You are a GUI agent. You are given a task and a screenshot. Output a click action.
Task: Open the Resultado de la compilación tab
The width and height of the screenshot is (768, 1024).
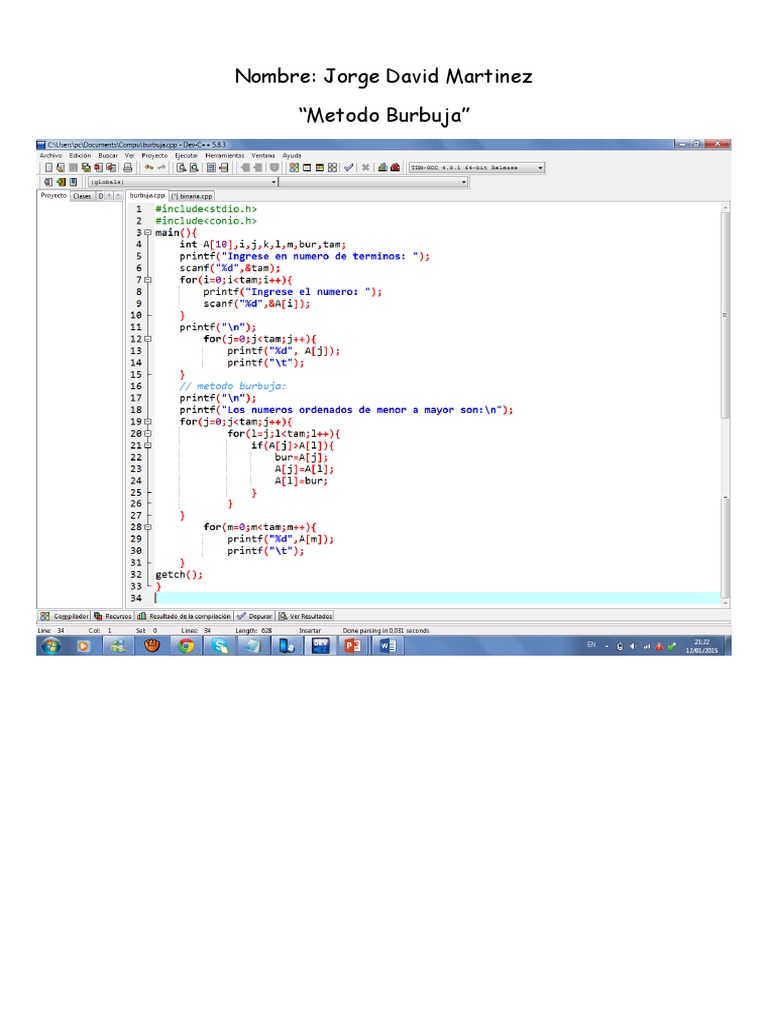184,616
